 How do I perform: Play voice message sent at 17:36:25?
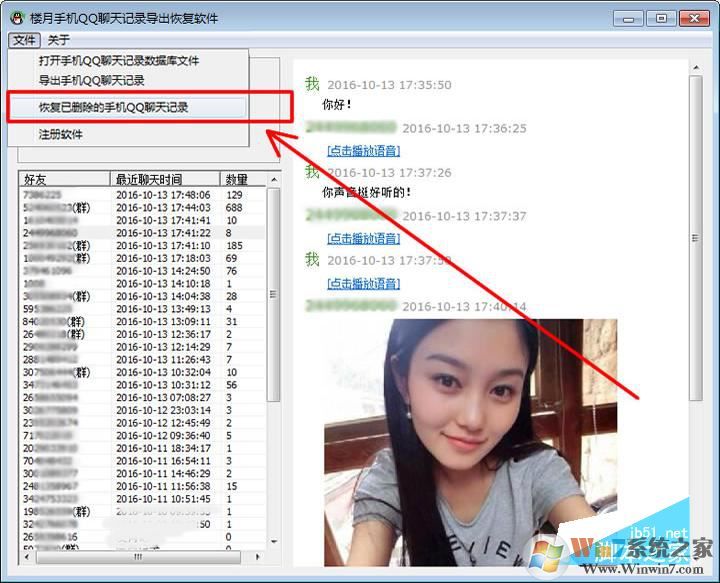click(364, 151)
